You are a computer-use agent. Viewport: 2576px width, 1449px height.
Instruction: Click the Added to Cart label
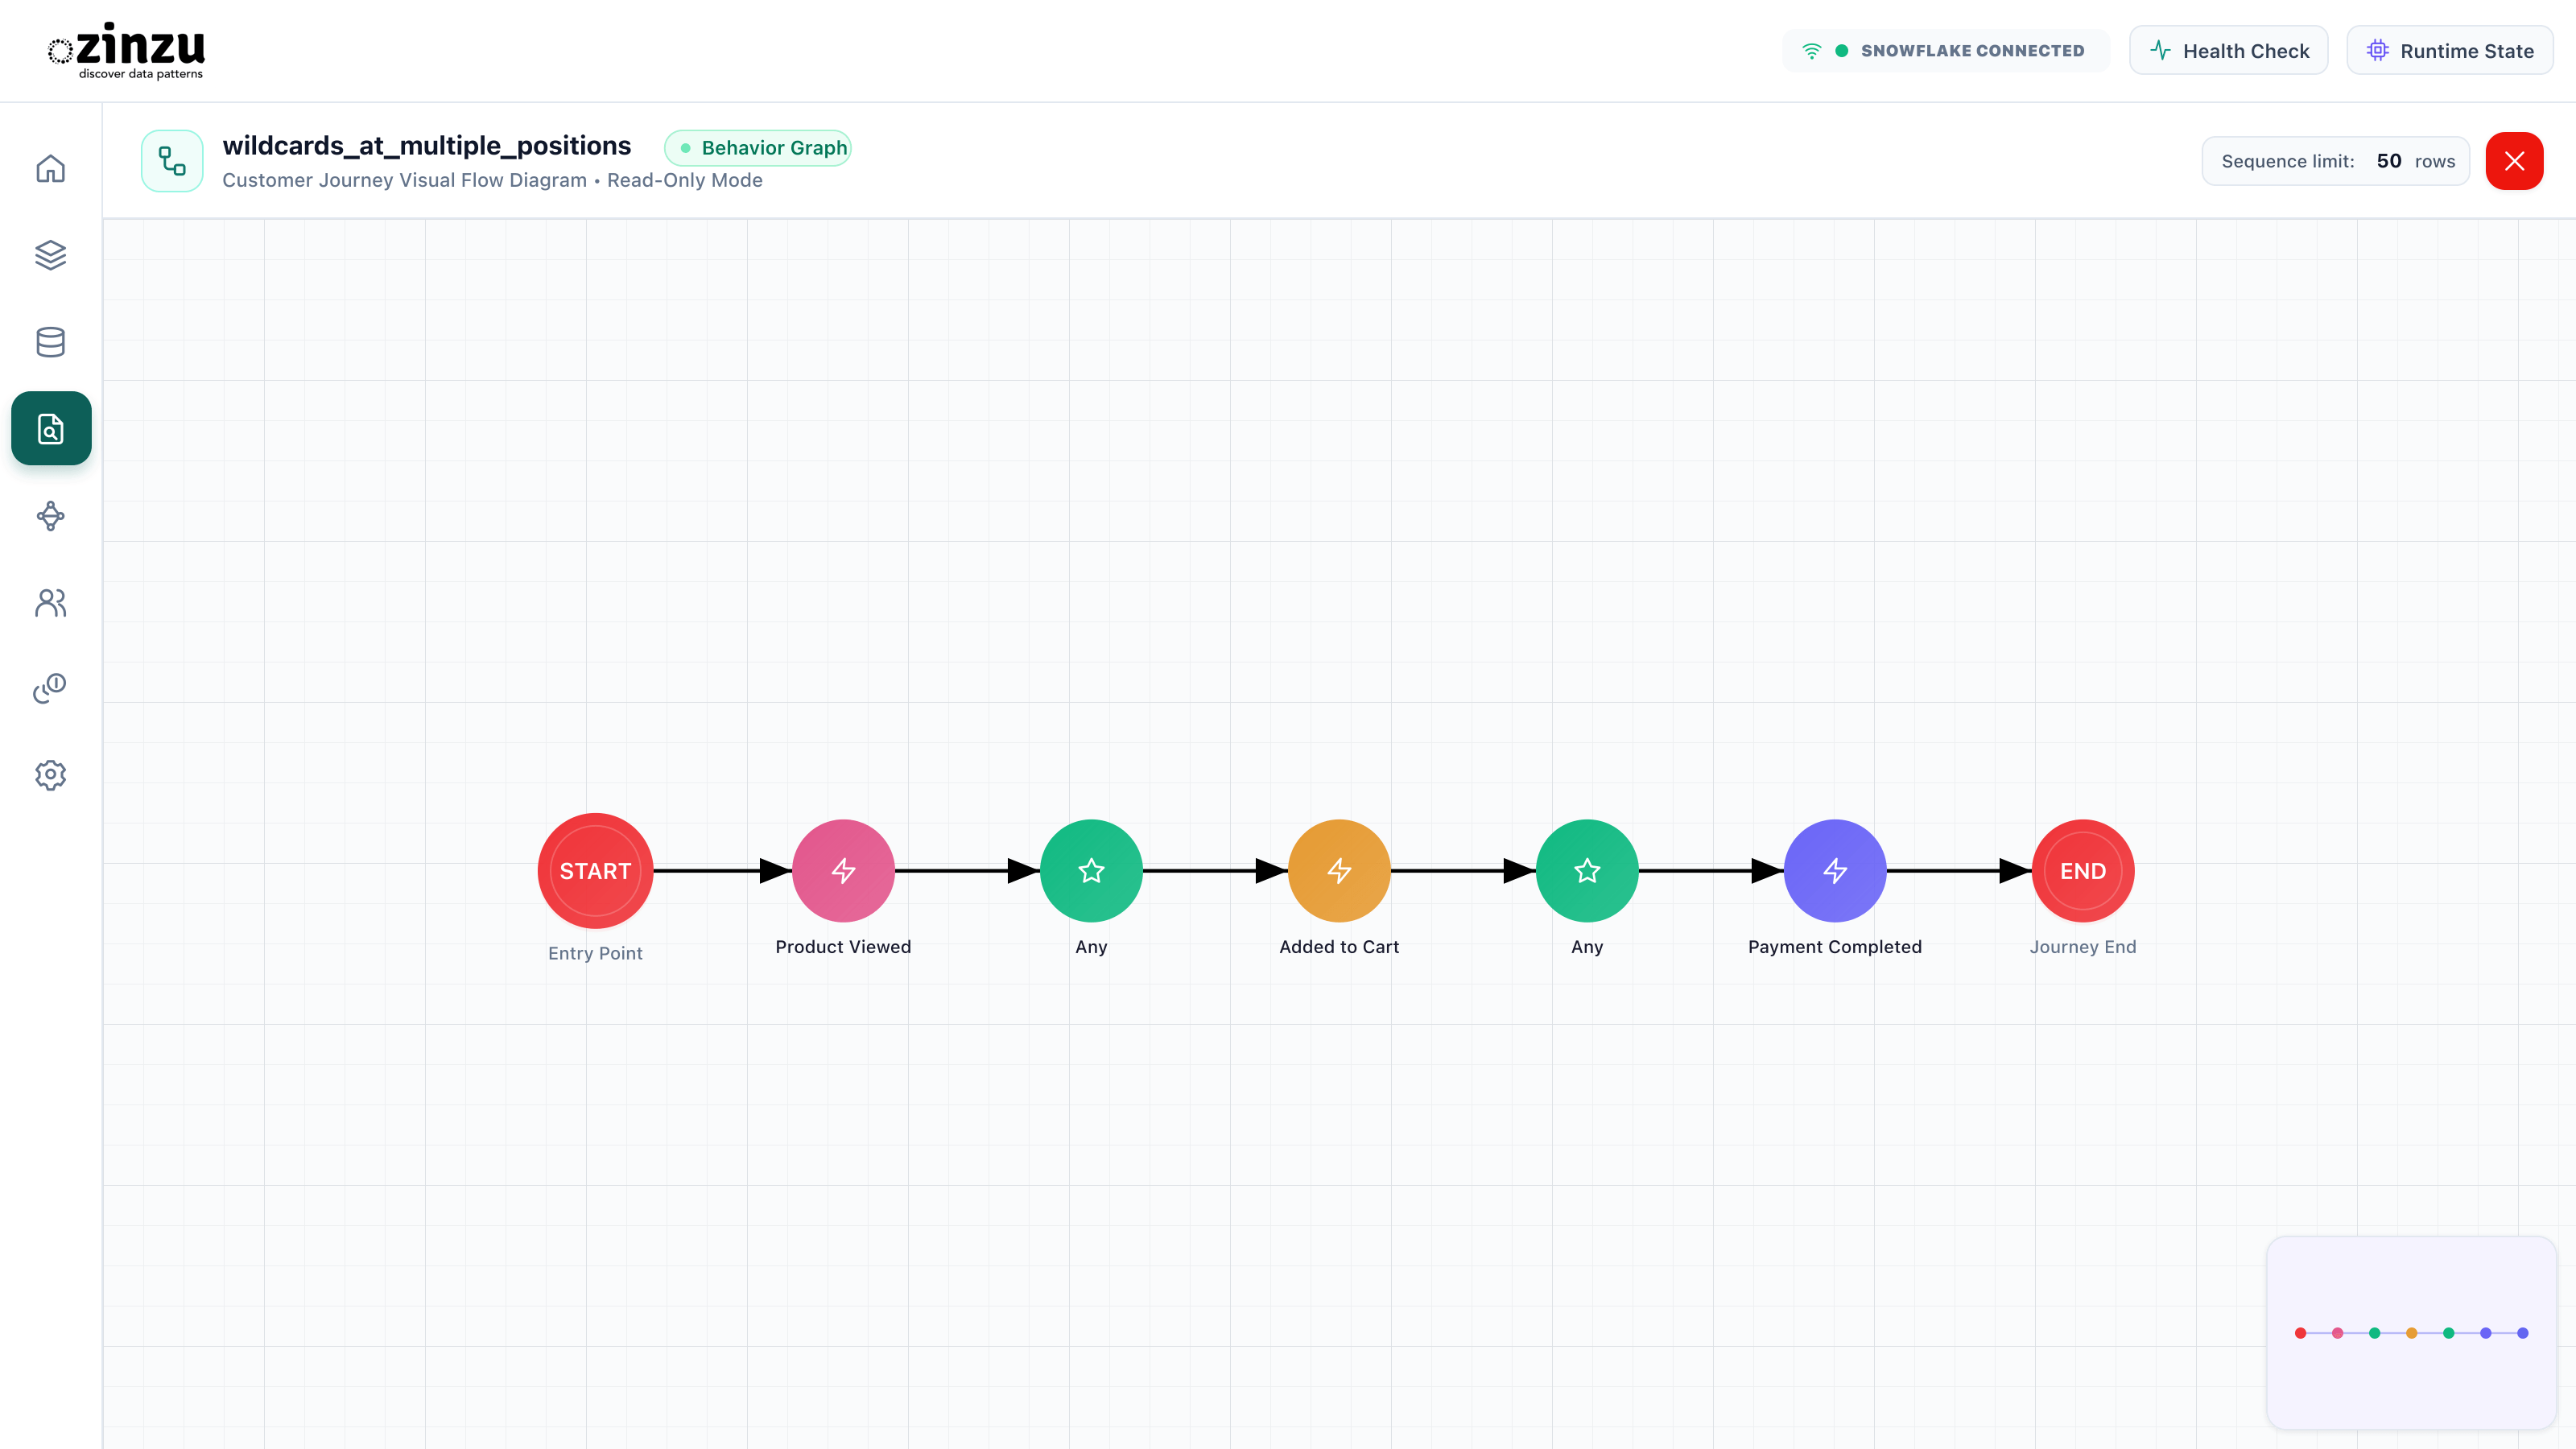tap(1339, 947)
